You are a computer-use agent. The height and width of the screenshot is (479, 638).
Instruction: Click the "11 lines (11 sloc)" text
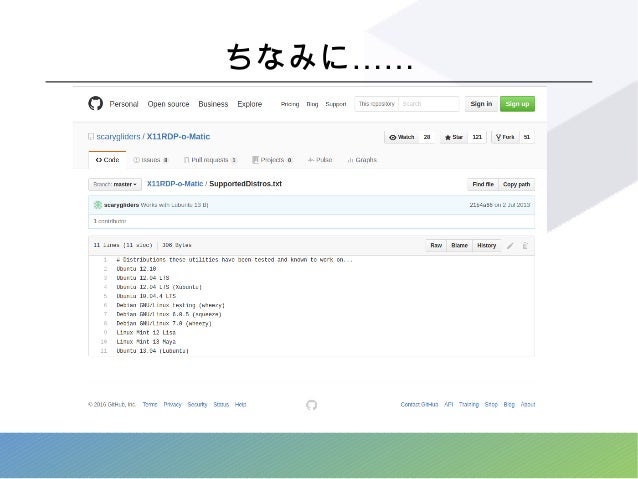(123, 245)
